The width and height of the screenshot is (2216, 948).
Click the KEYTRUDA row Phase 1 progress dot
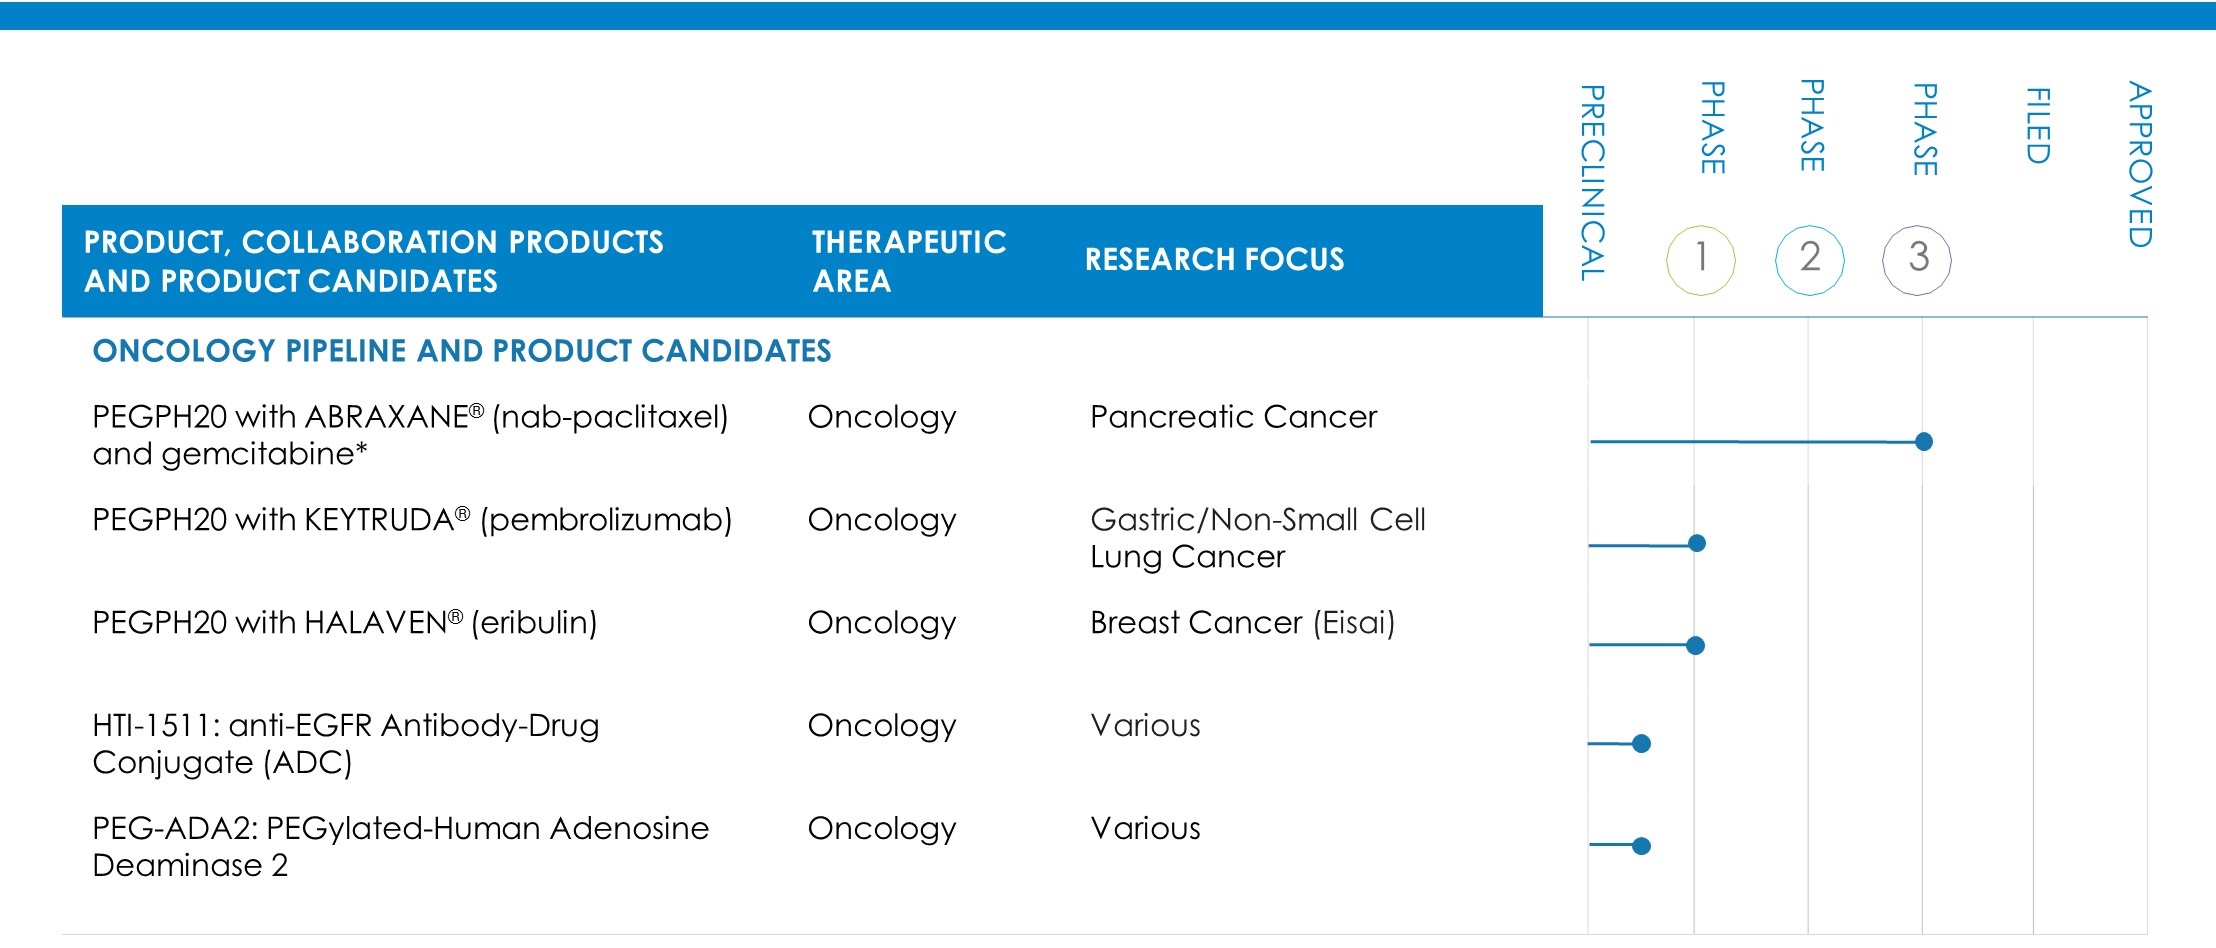(1696, 544)
